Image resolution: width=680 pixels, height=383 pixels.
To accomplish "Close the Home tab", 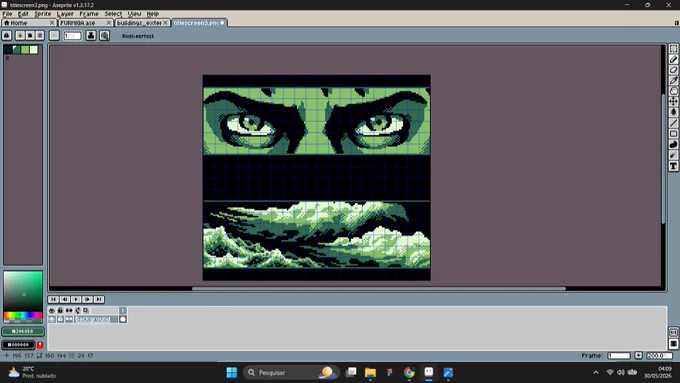I will point(52,23).
